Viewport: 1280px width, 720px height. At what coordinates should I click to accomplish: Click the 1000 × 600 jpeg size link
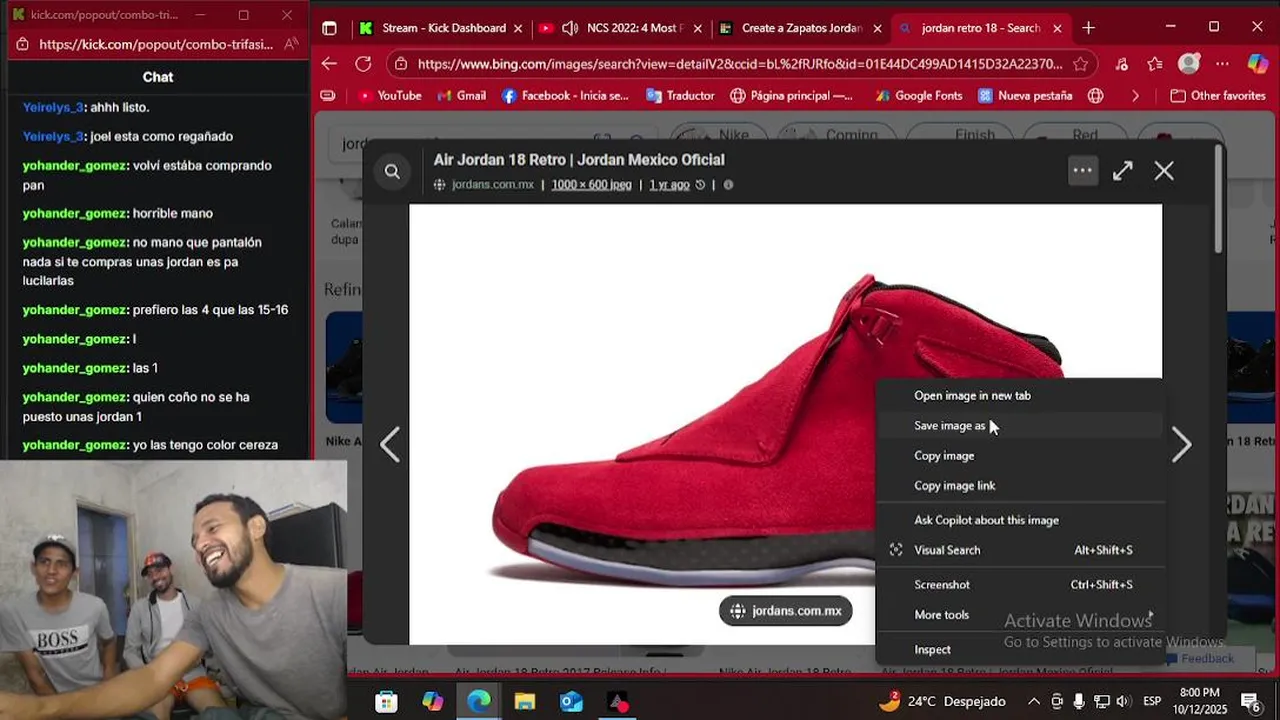(591, 185)
